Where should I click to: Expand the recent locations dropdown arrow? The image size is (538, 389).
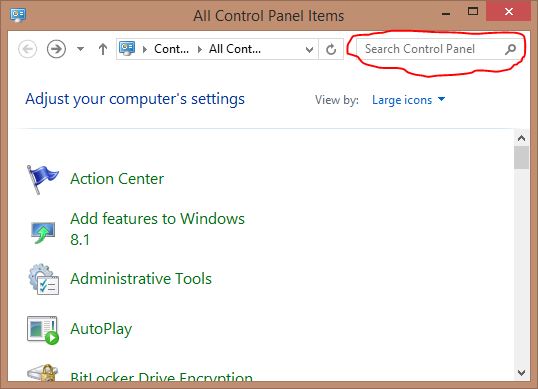[x=80, y=49]
